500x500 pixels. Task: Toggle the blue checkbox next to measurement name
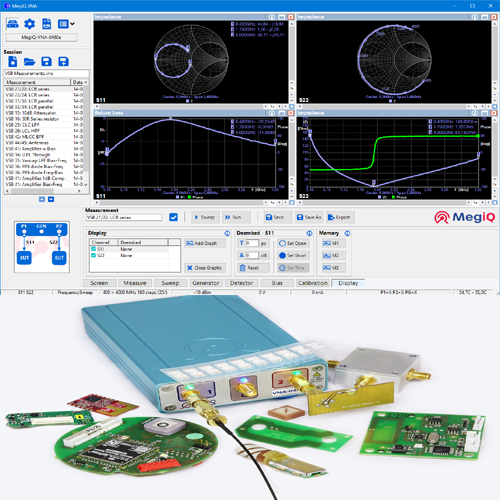click(x=173, y=217)
